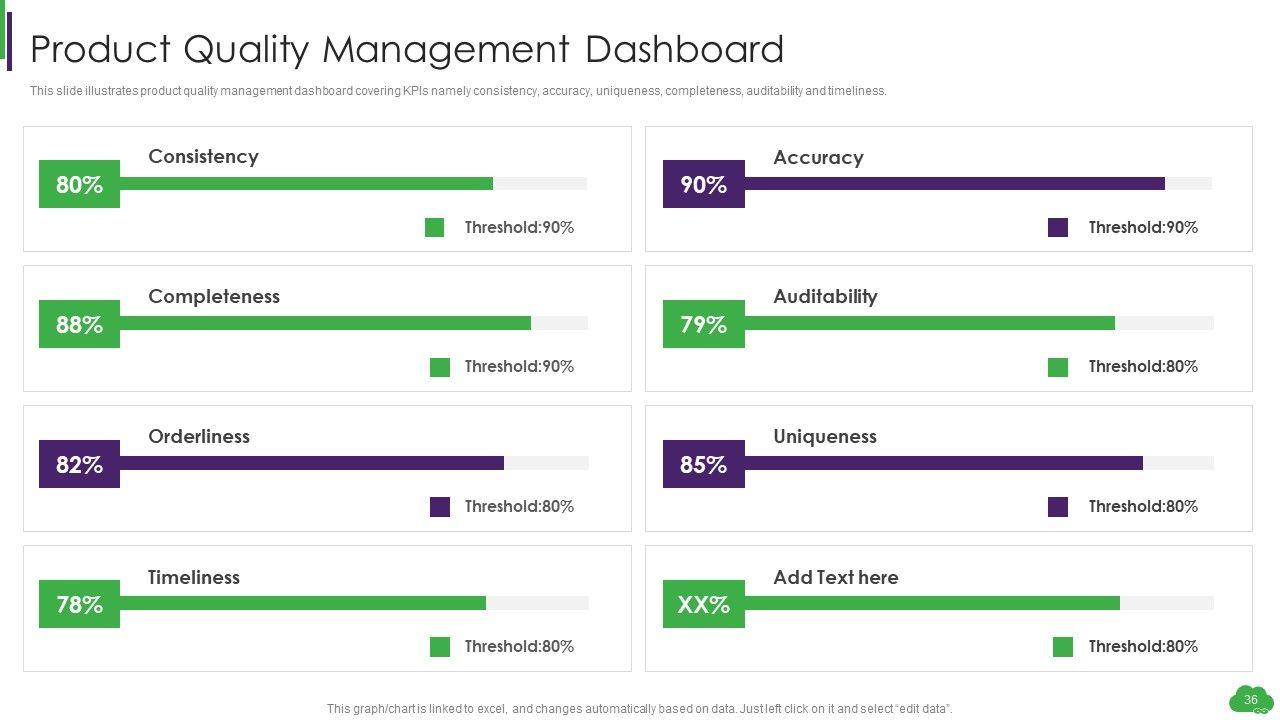Click the Orderliness threshold purple legend square
The width and height of the screenshot is (1280, 720).
[439, 507]
